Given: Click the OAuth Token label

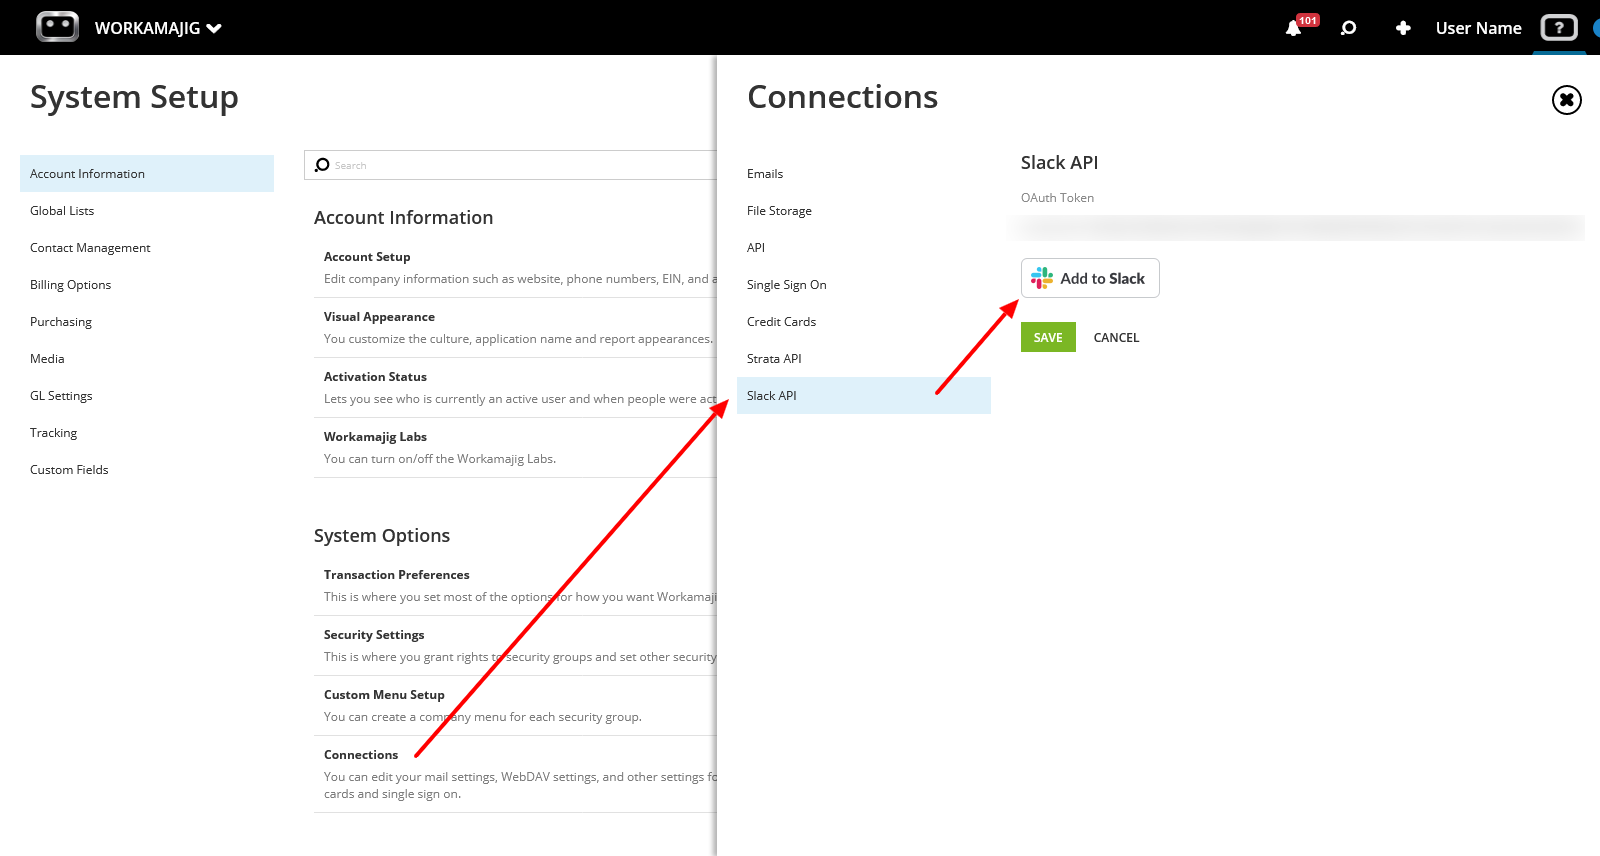Looking at the screenshot, I should click(x=1057, y=198).
